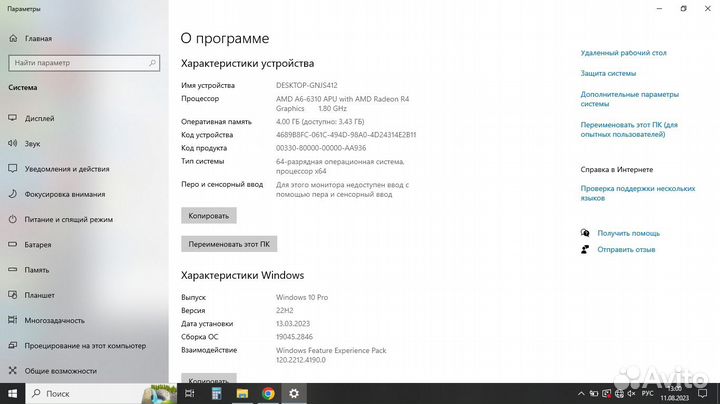Click the Settings gear taskbar icon
This screenshot has height=404, width=720.
pos(294,394)
